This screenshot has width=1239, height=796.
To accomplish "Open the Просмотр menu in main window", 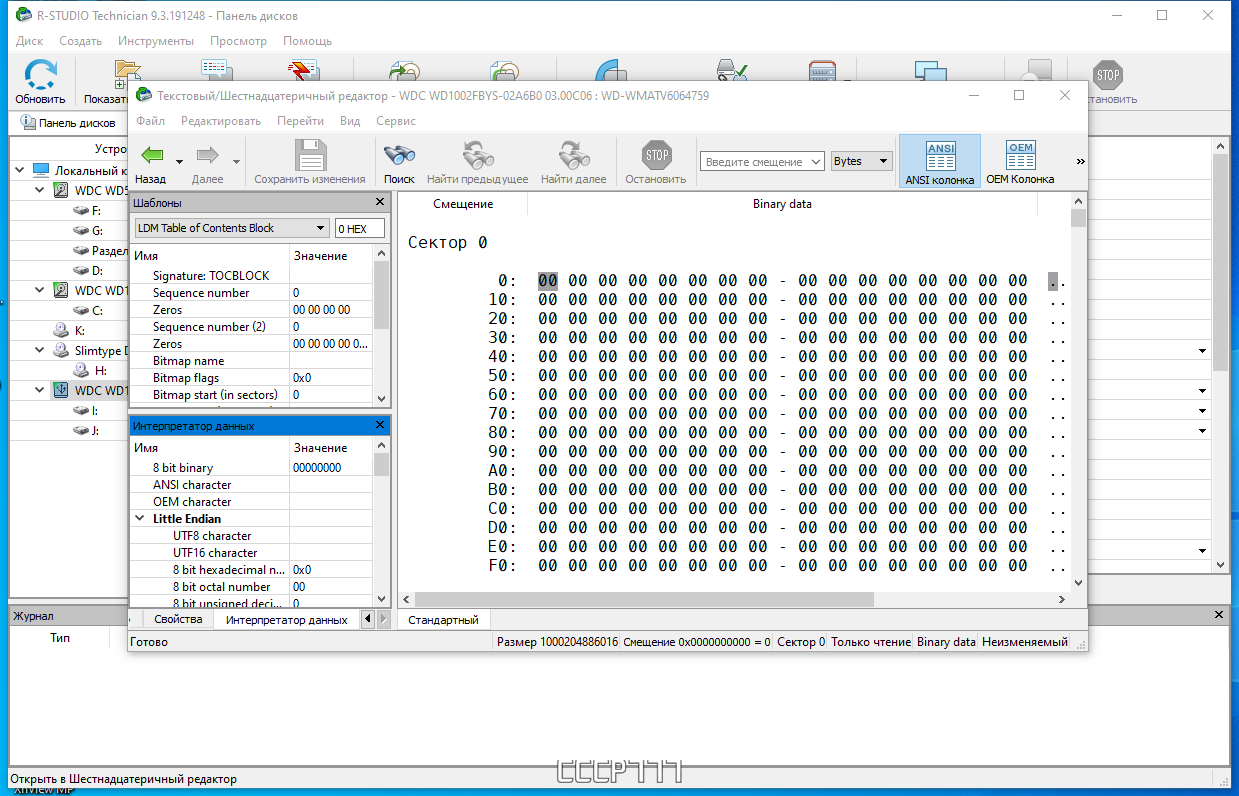I will tap(238, 41).
